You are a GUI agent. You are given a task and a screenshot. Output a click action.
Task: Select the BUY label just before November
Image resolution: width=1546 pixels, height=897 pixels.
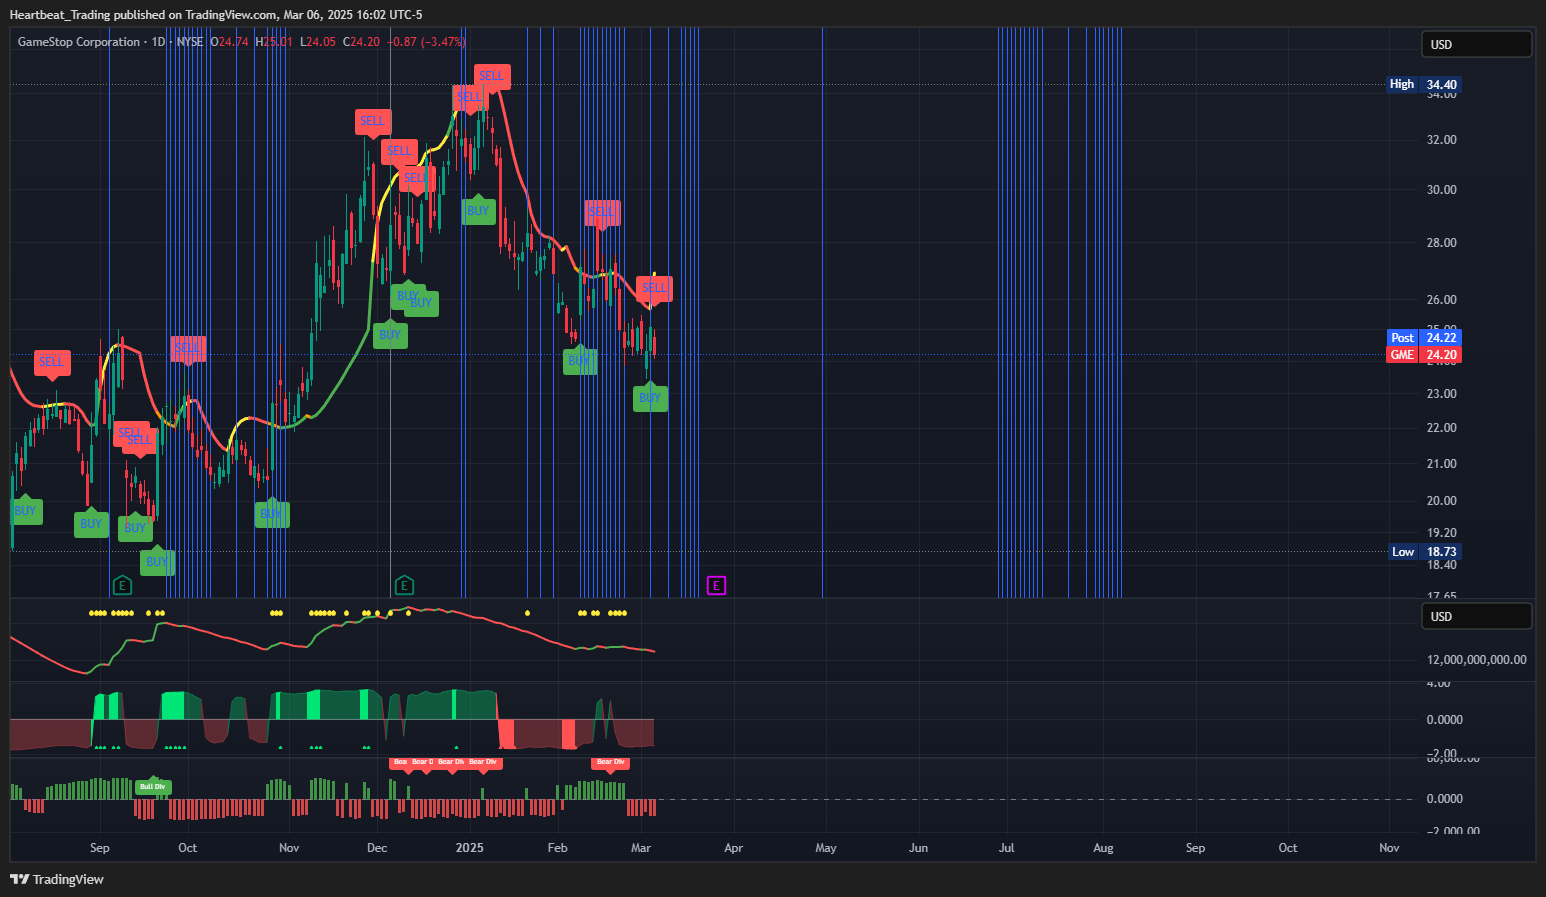pyautogui.click(x=272, y=514)
